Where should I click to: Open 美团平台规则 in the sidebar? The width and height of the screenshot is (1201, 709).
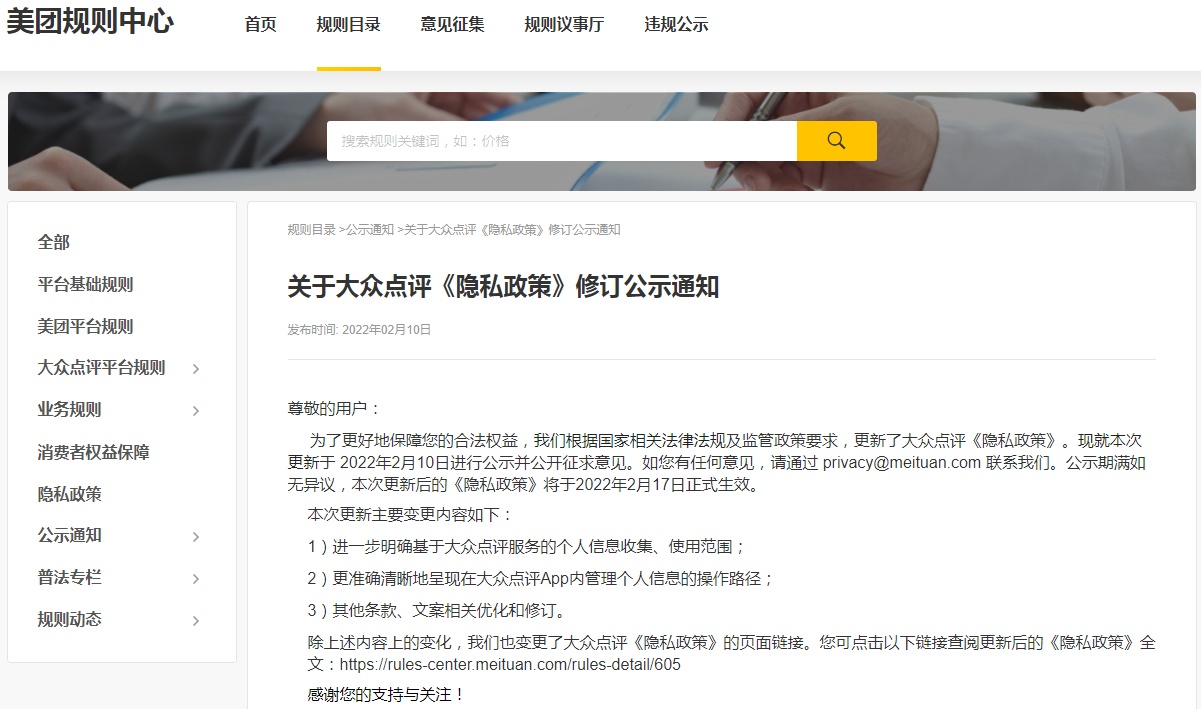click(x=85, y=326)
